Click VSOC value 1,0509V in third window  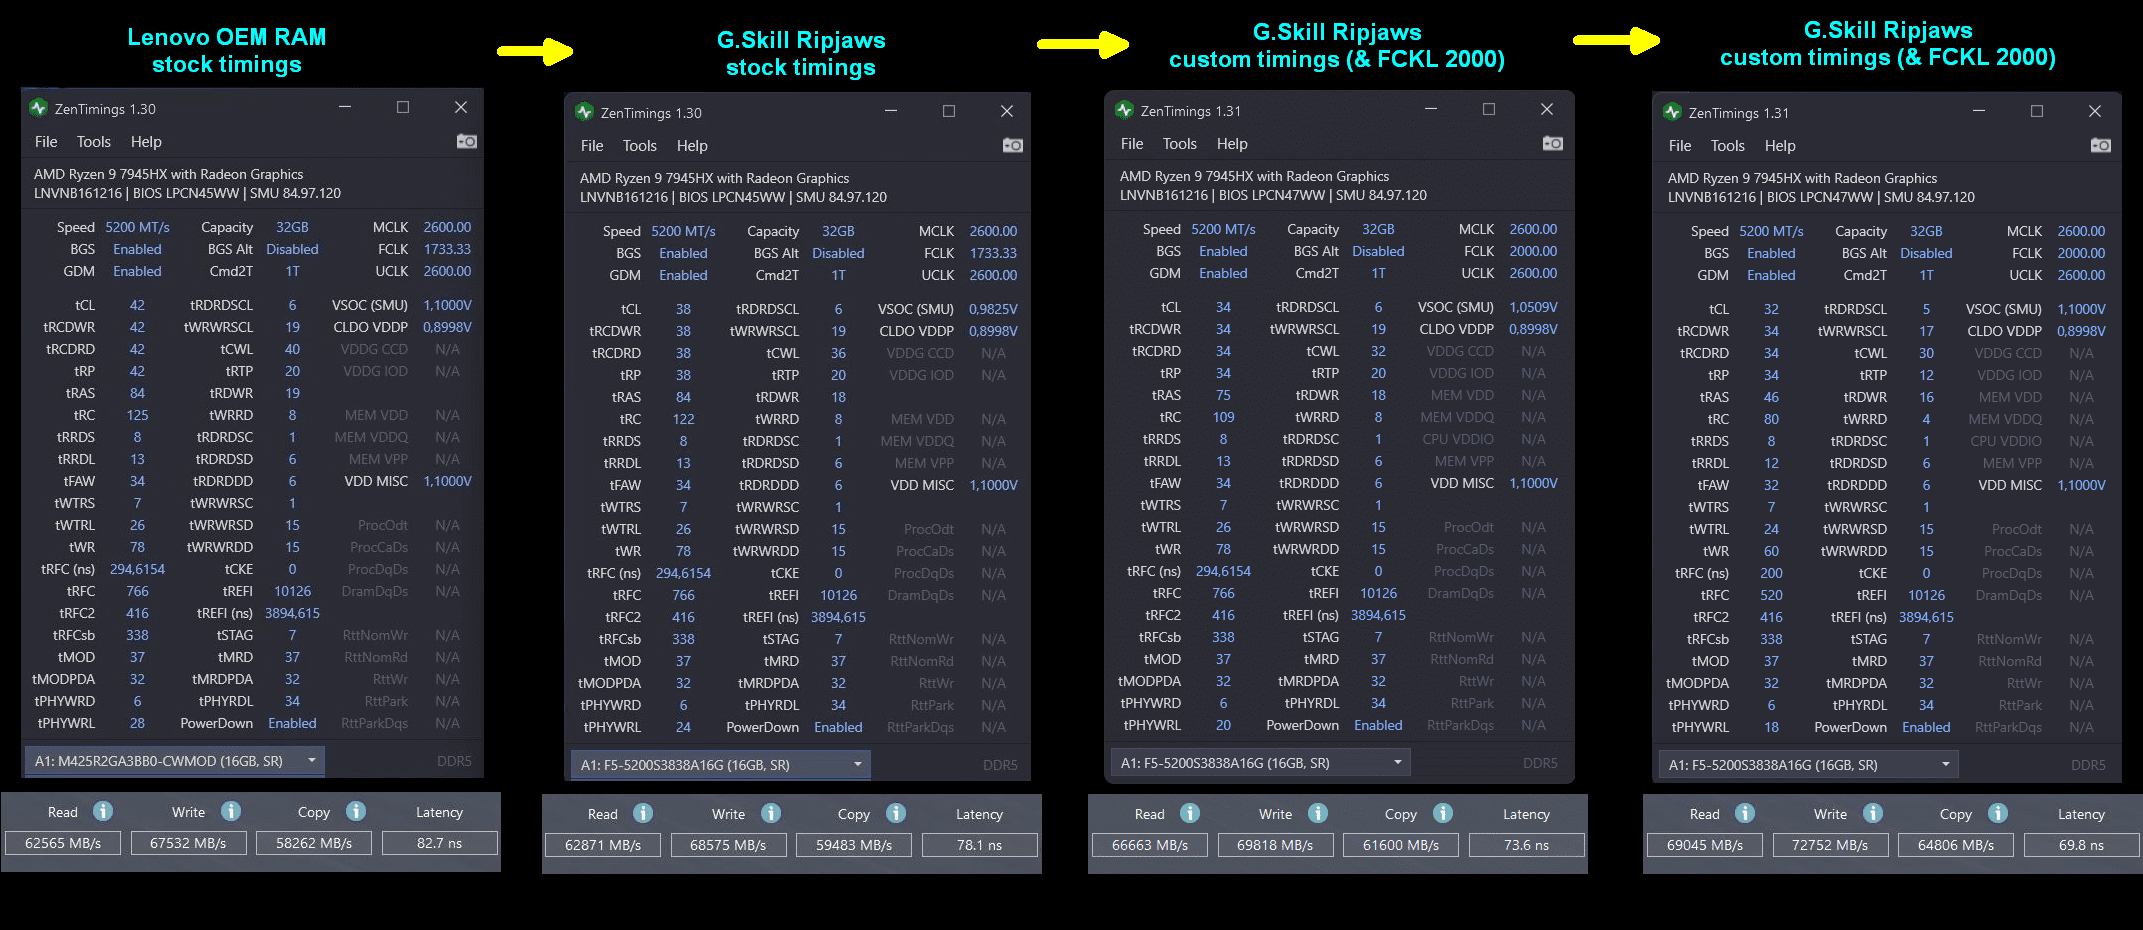1533,307
